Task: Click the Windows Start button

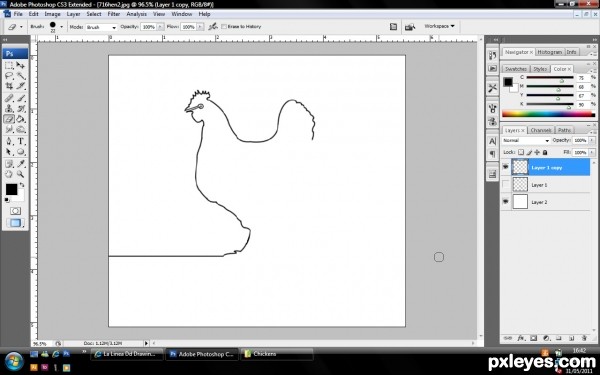Action: [14, 362]
